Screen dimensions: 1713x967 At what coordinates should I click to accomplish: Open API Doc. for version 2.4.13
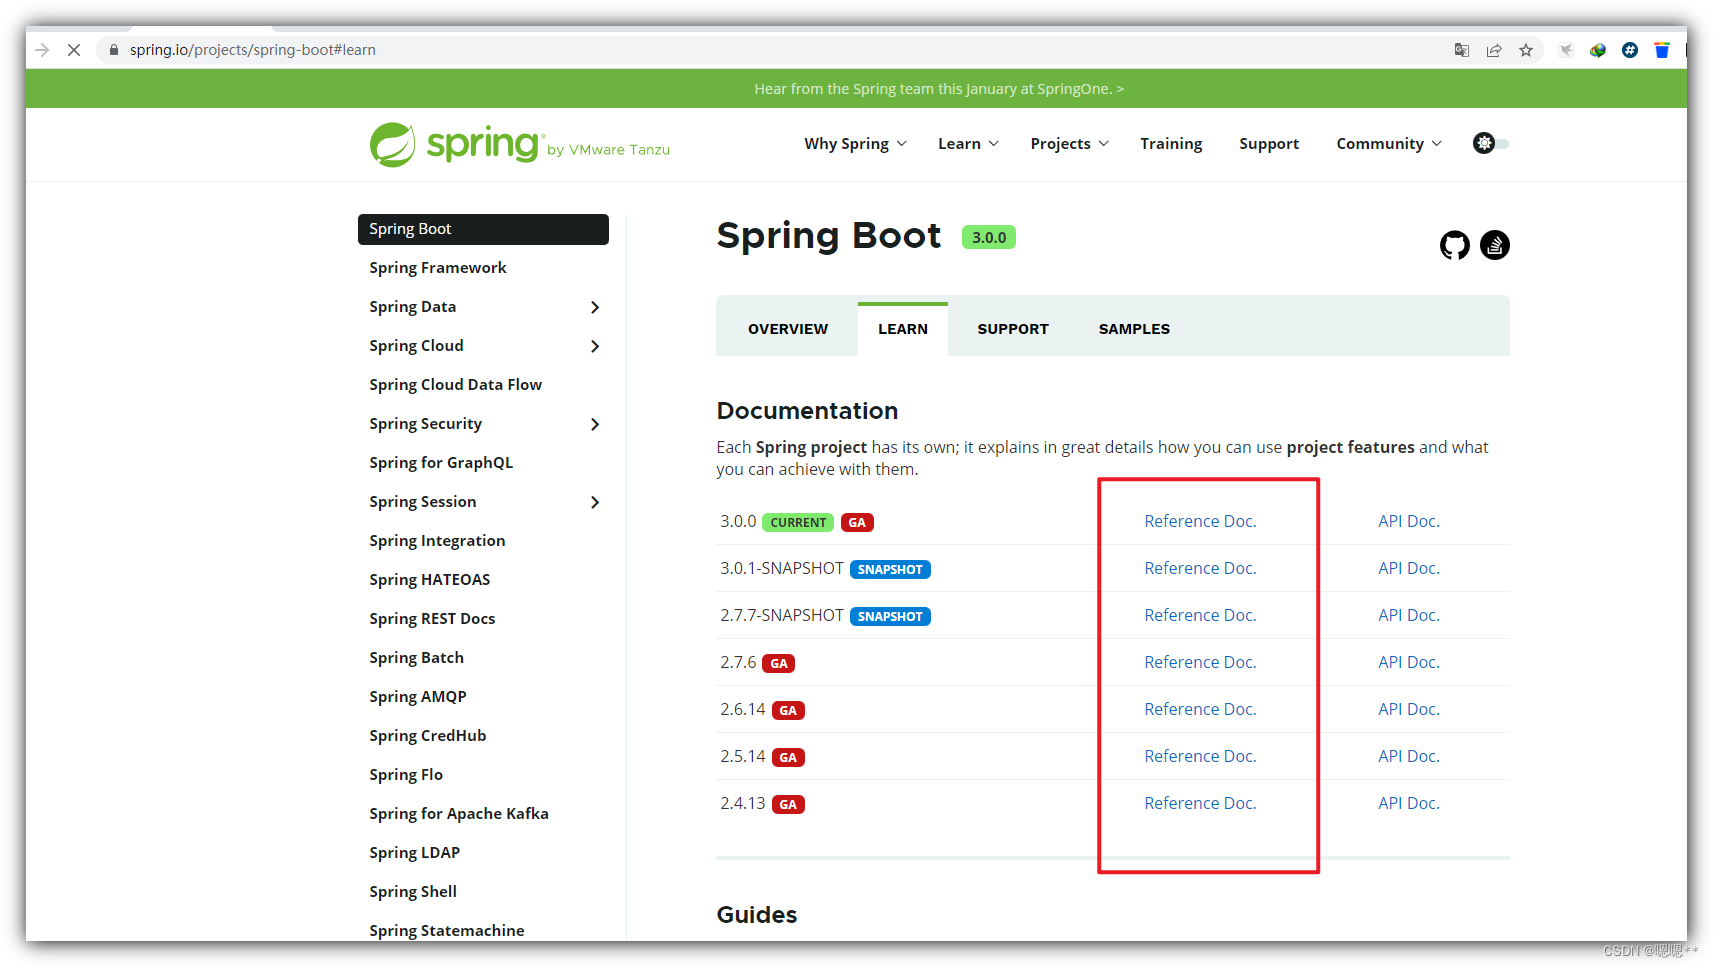(x=1408, y=803)
